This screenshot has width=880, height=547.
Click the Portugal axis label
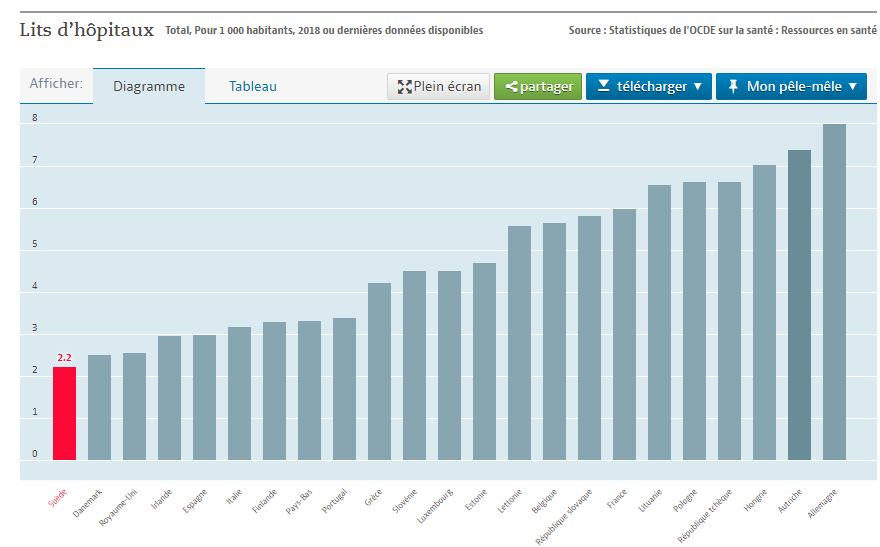(334, 501)
